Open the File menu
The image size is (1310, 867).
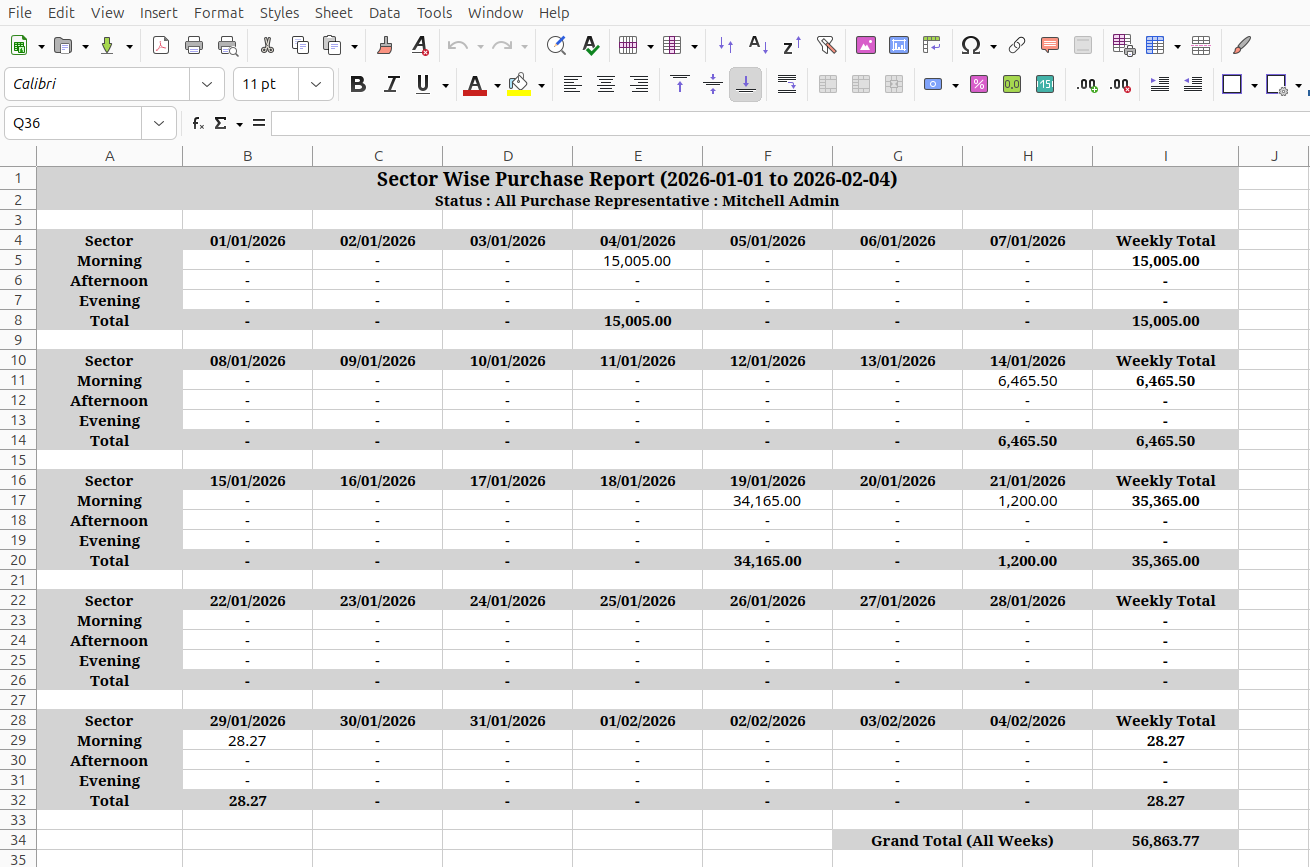tap(19, 12)
